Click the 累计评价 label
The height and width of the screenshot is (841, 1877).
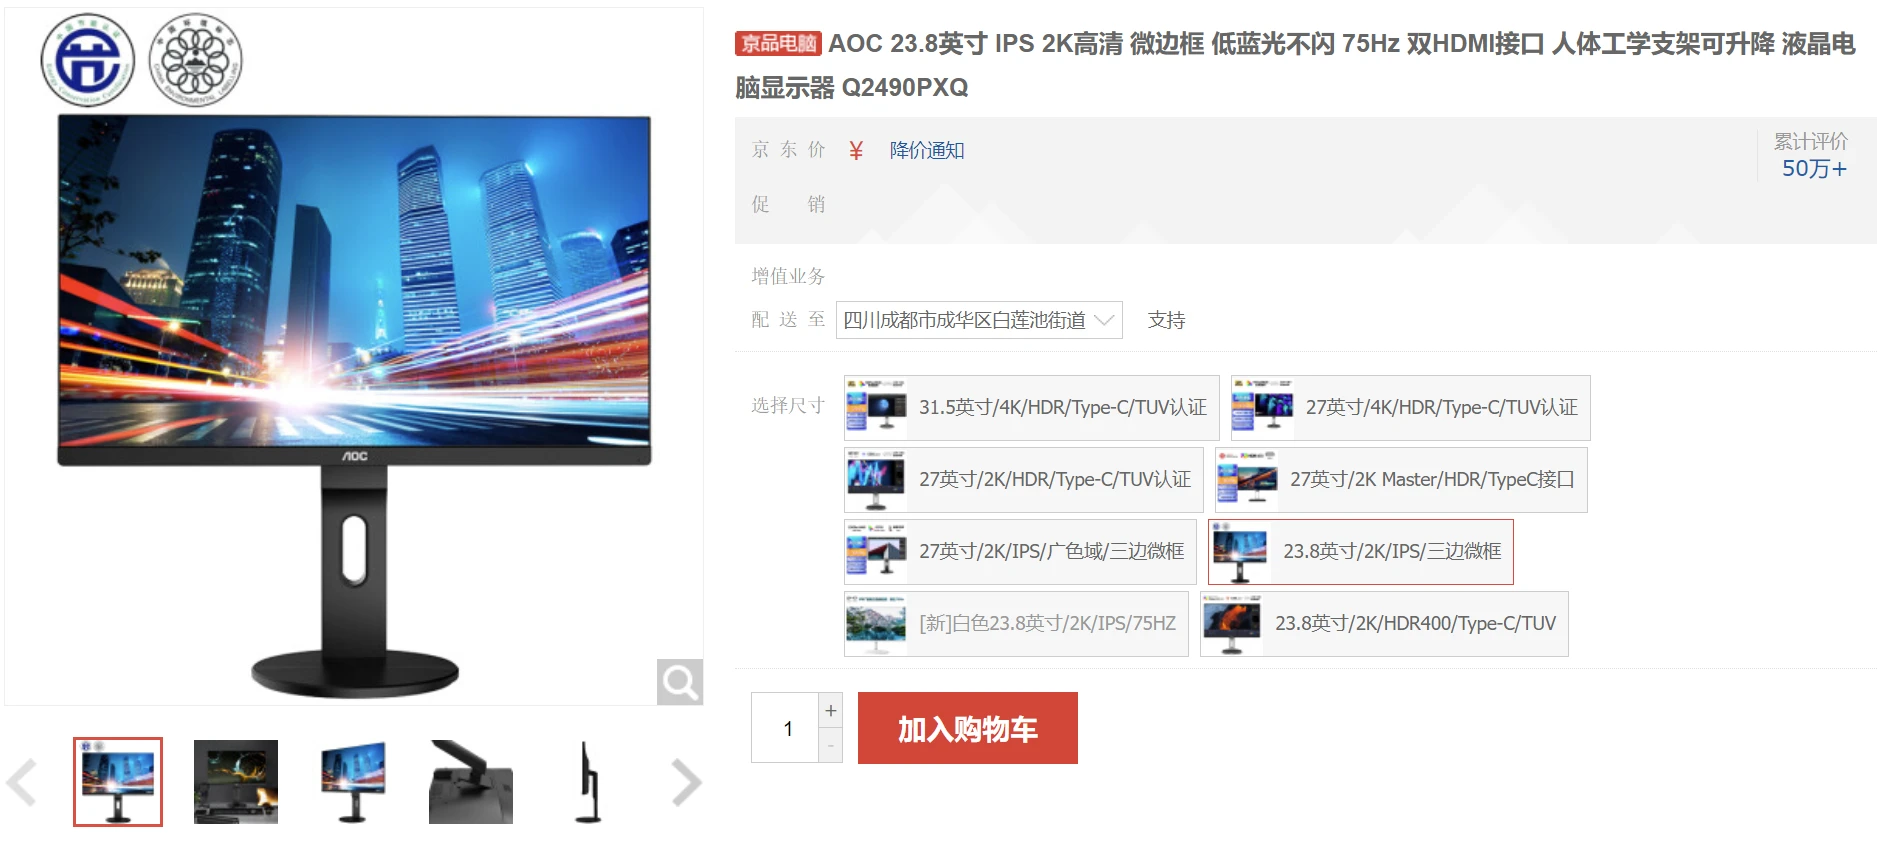[x=1811, y=141]
